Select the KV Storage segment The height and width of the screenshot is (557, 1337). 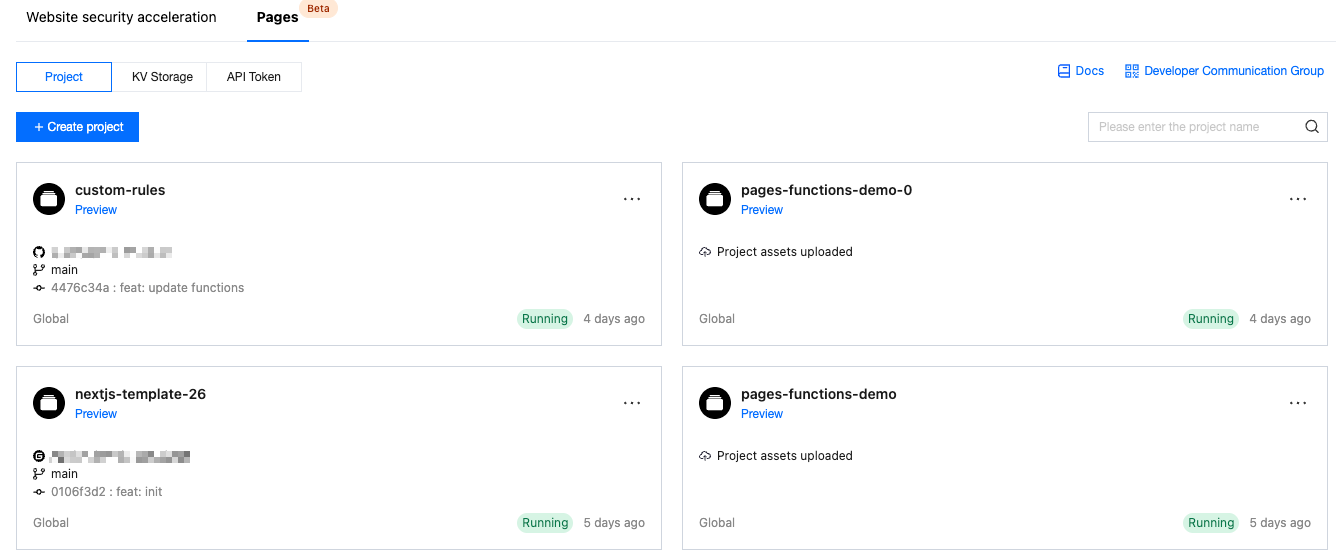[162, 77]
